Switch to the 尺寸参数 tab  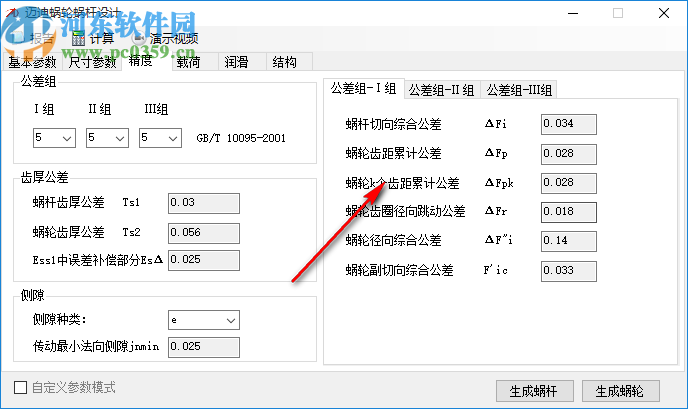(x=92, y=62)
